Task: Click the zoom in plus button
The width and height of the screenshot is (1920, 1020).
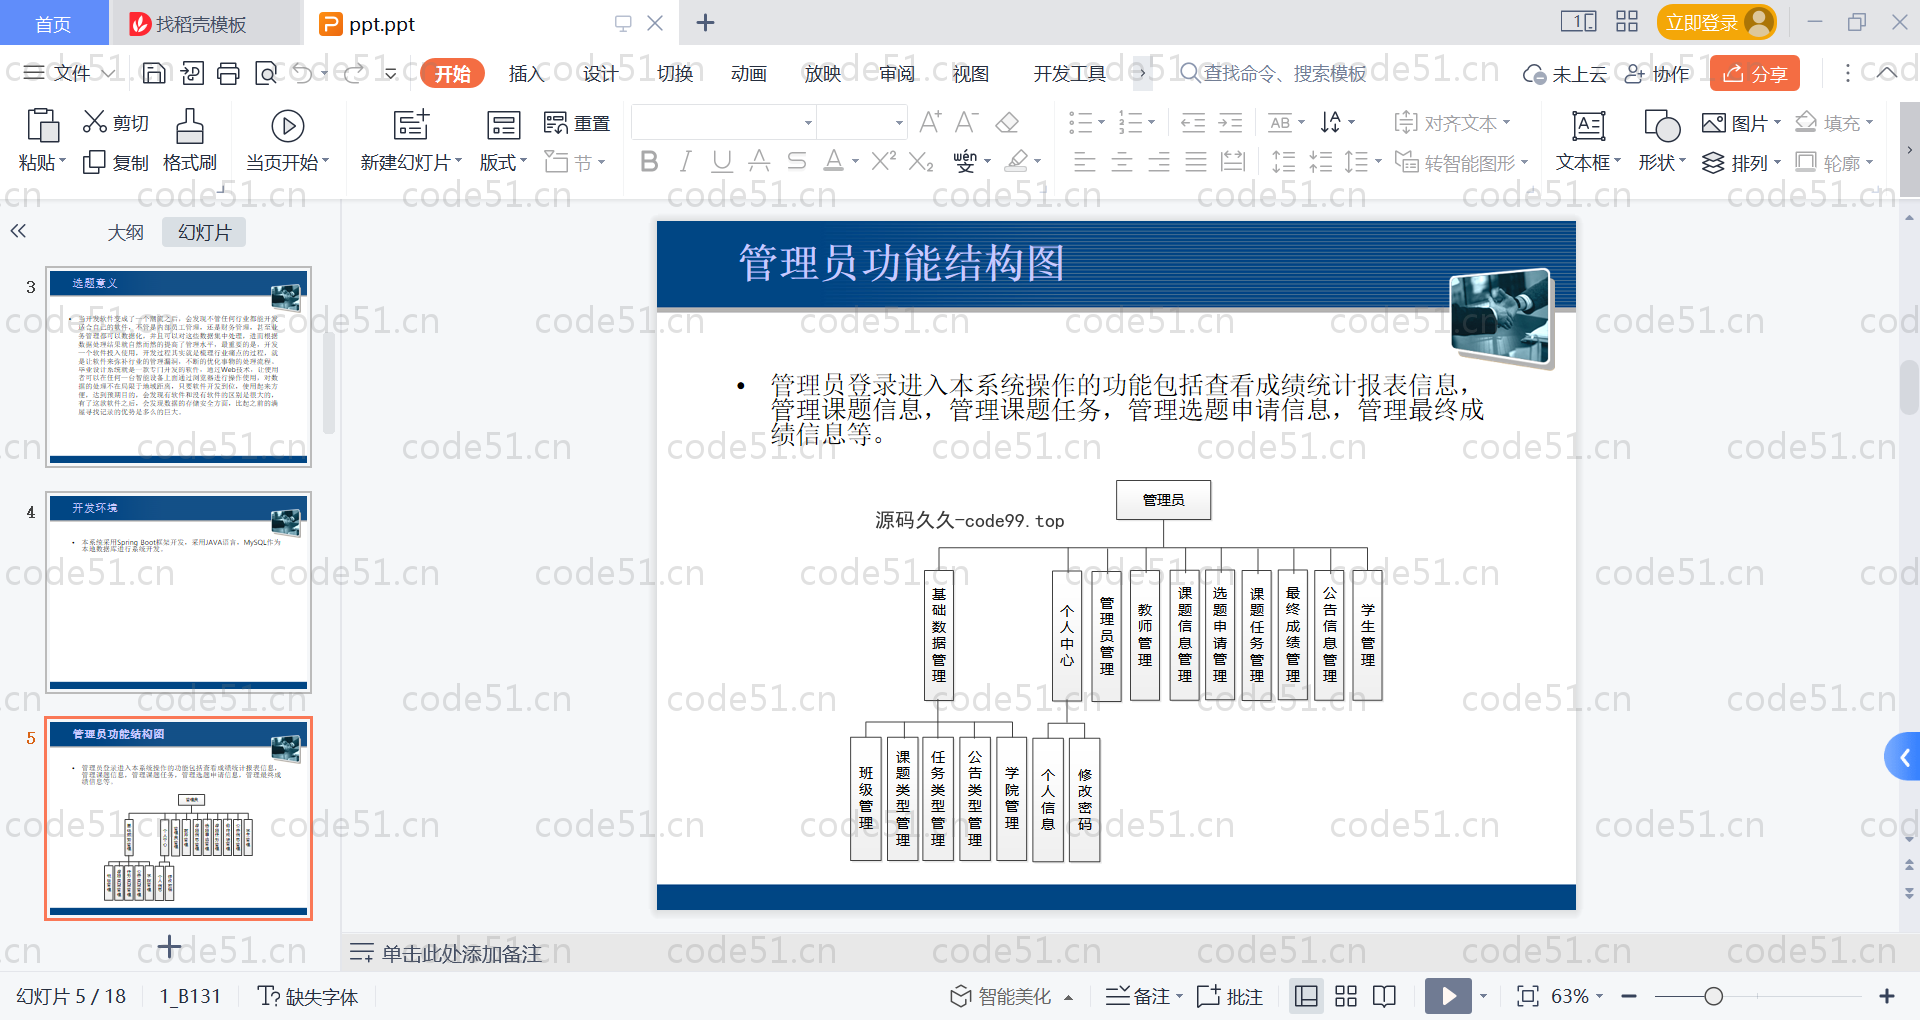Action: [x=1887, y=996]
